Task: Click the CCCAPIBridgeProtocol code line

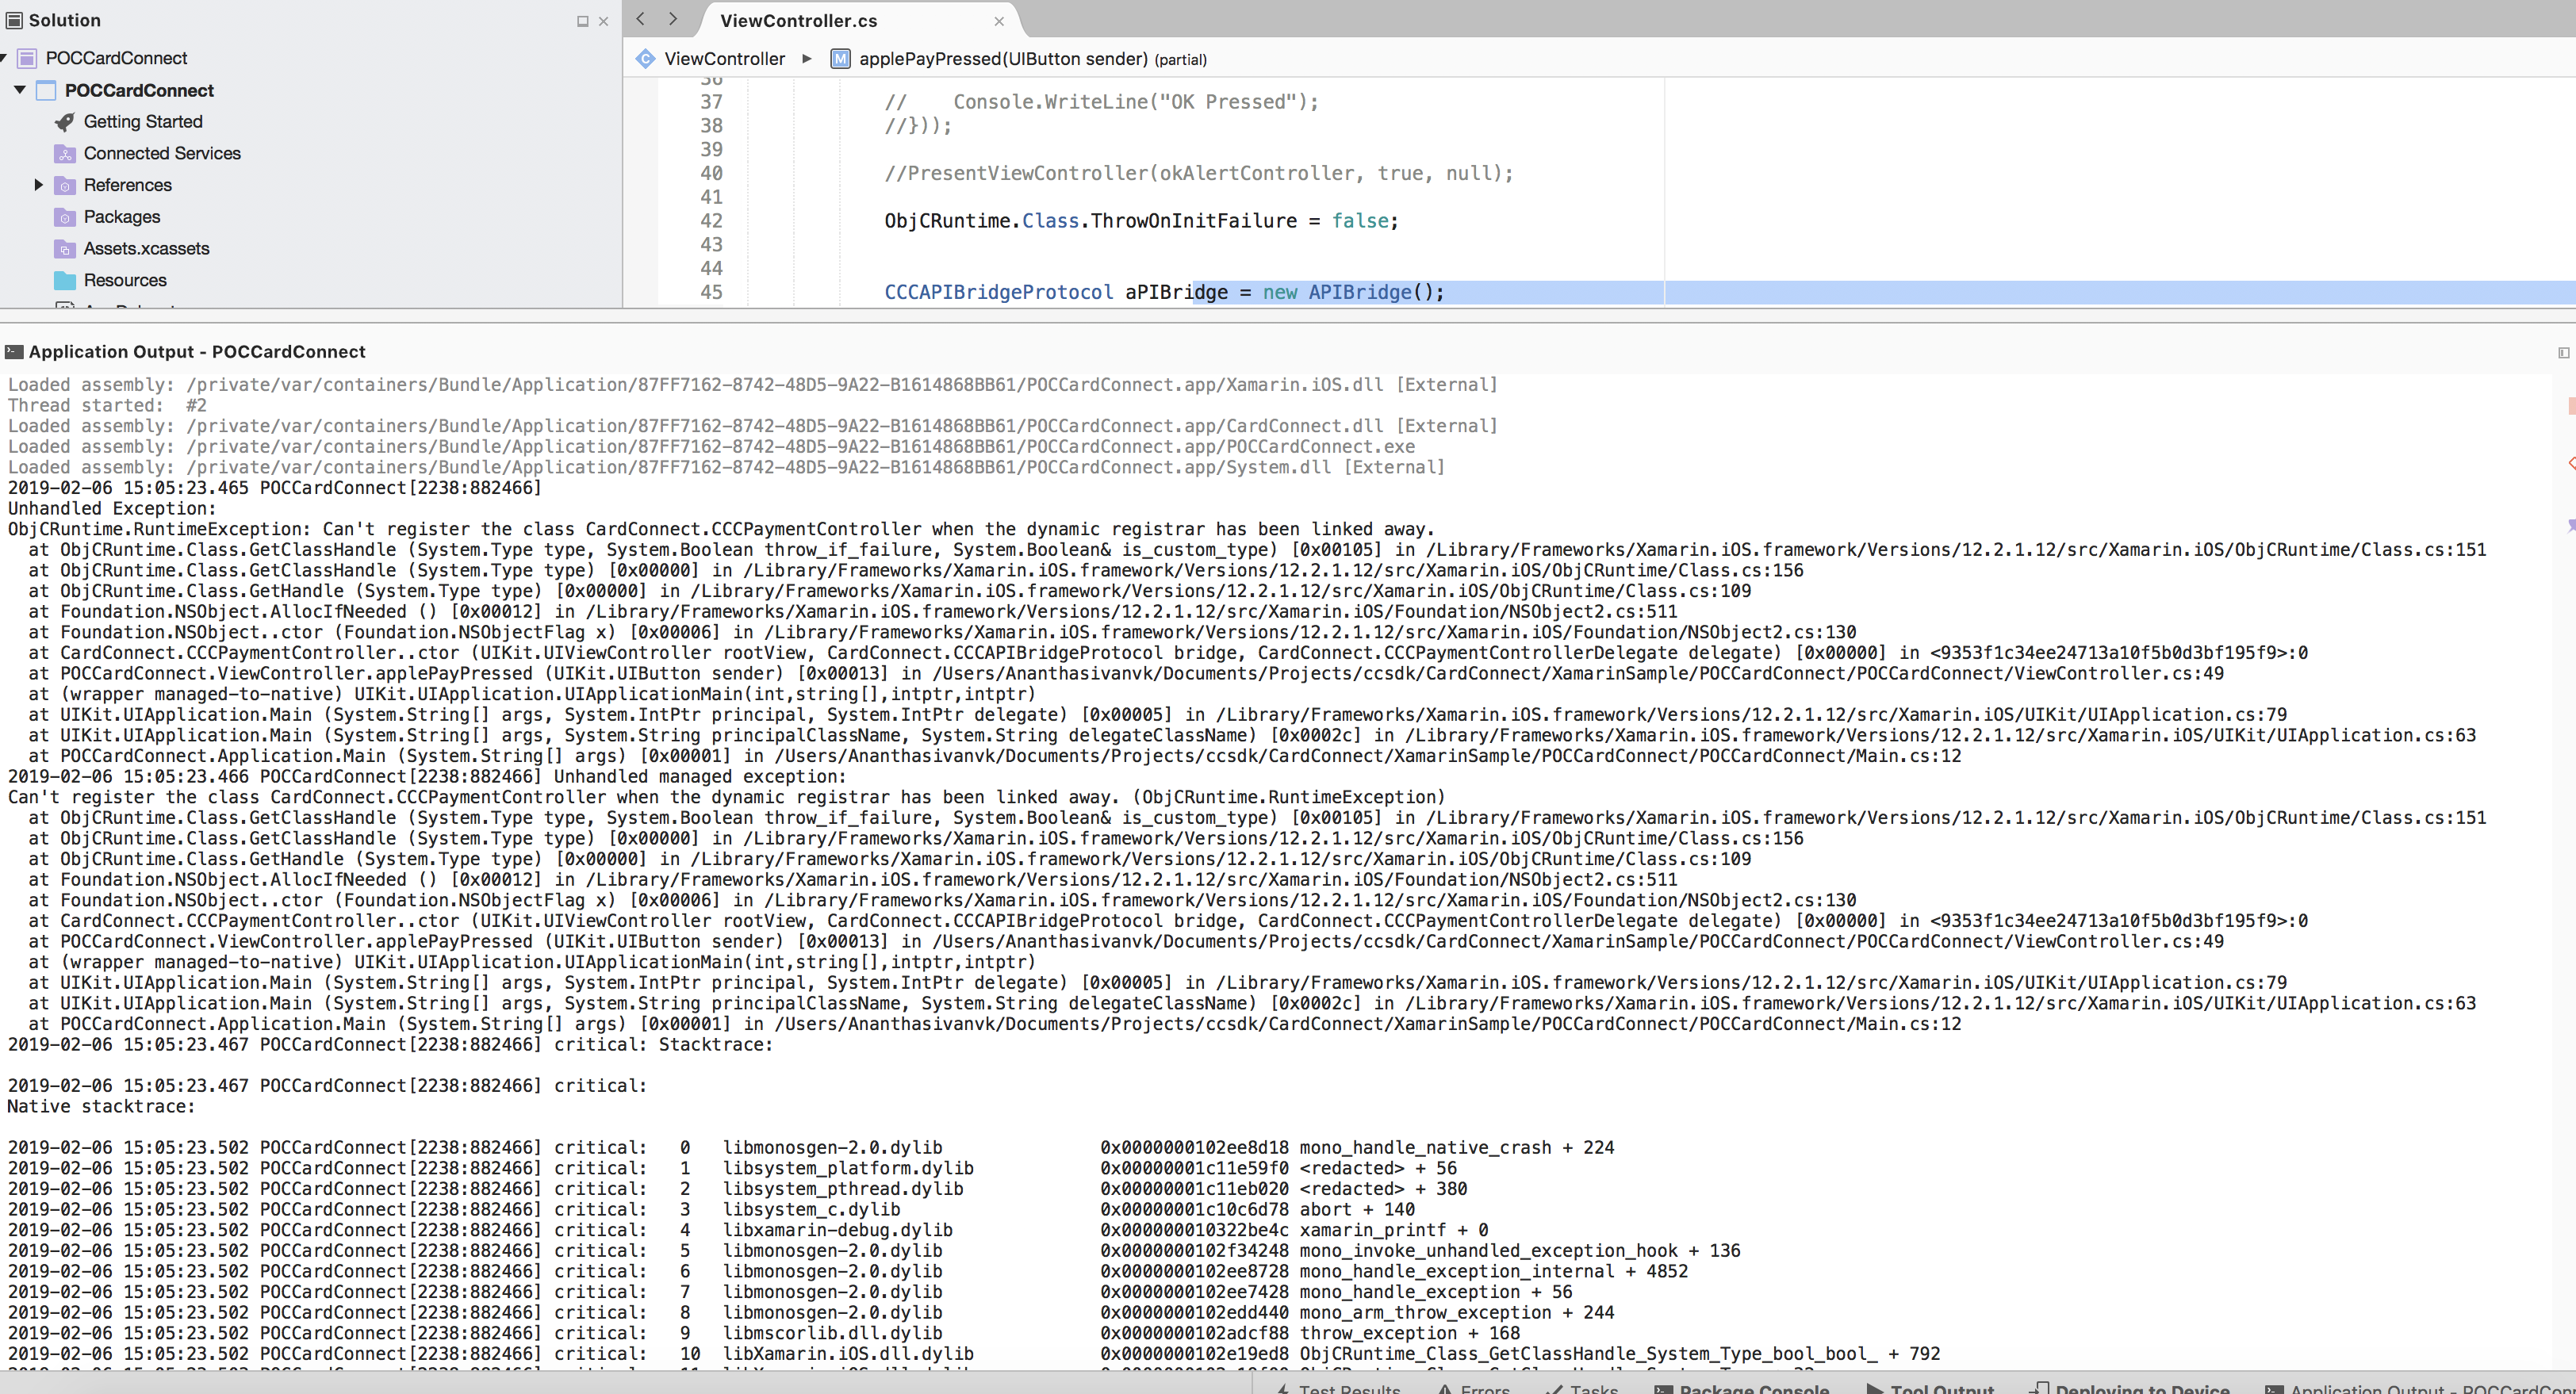Action: point(1164,293)
